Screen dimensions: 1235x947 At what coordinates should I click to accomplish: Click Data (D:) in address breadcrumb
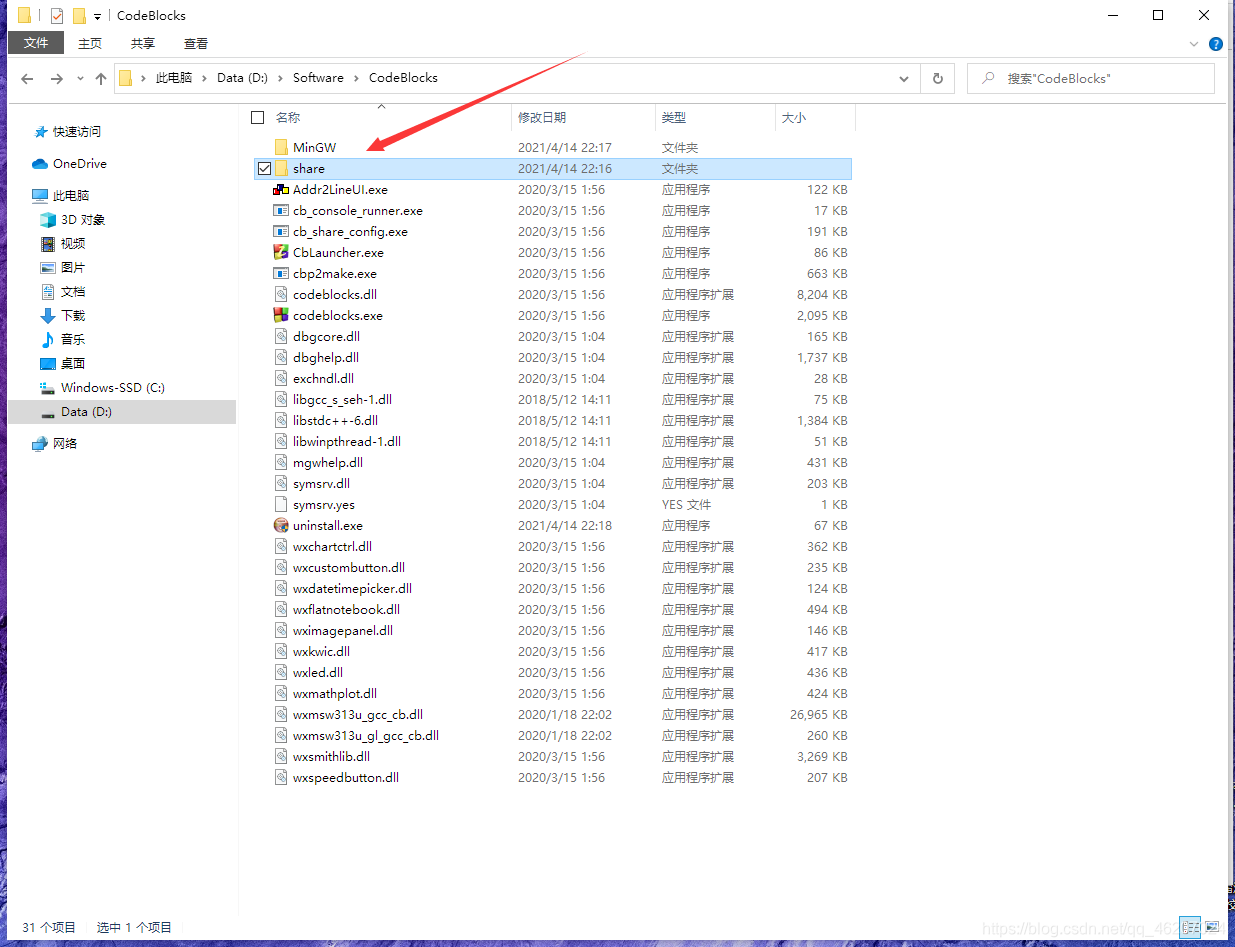pos(243,78)
